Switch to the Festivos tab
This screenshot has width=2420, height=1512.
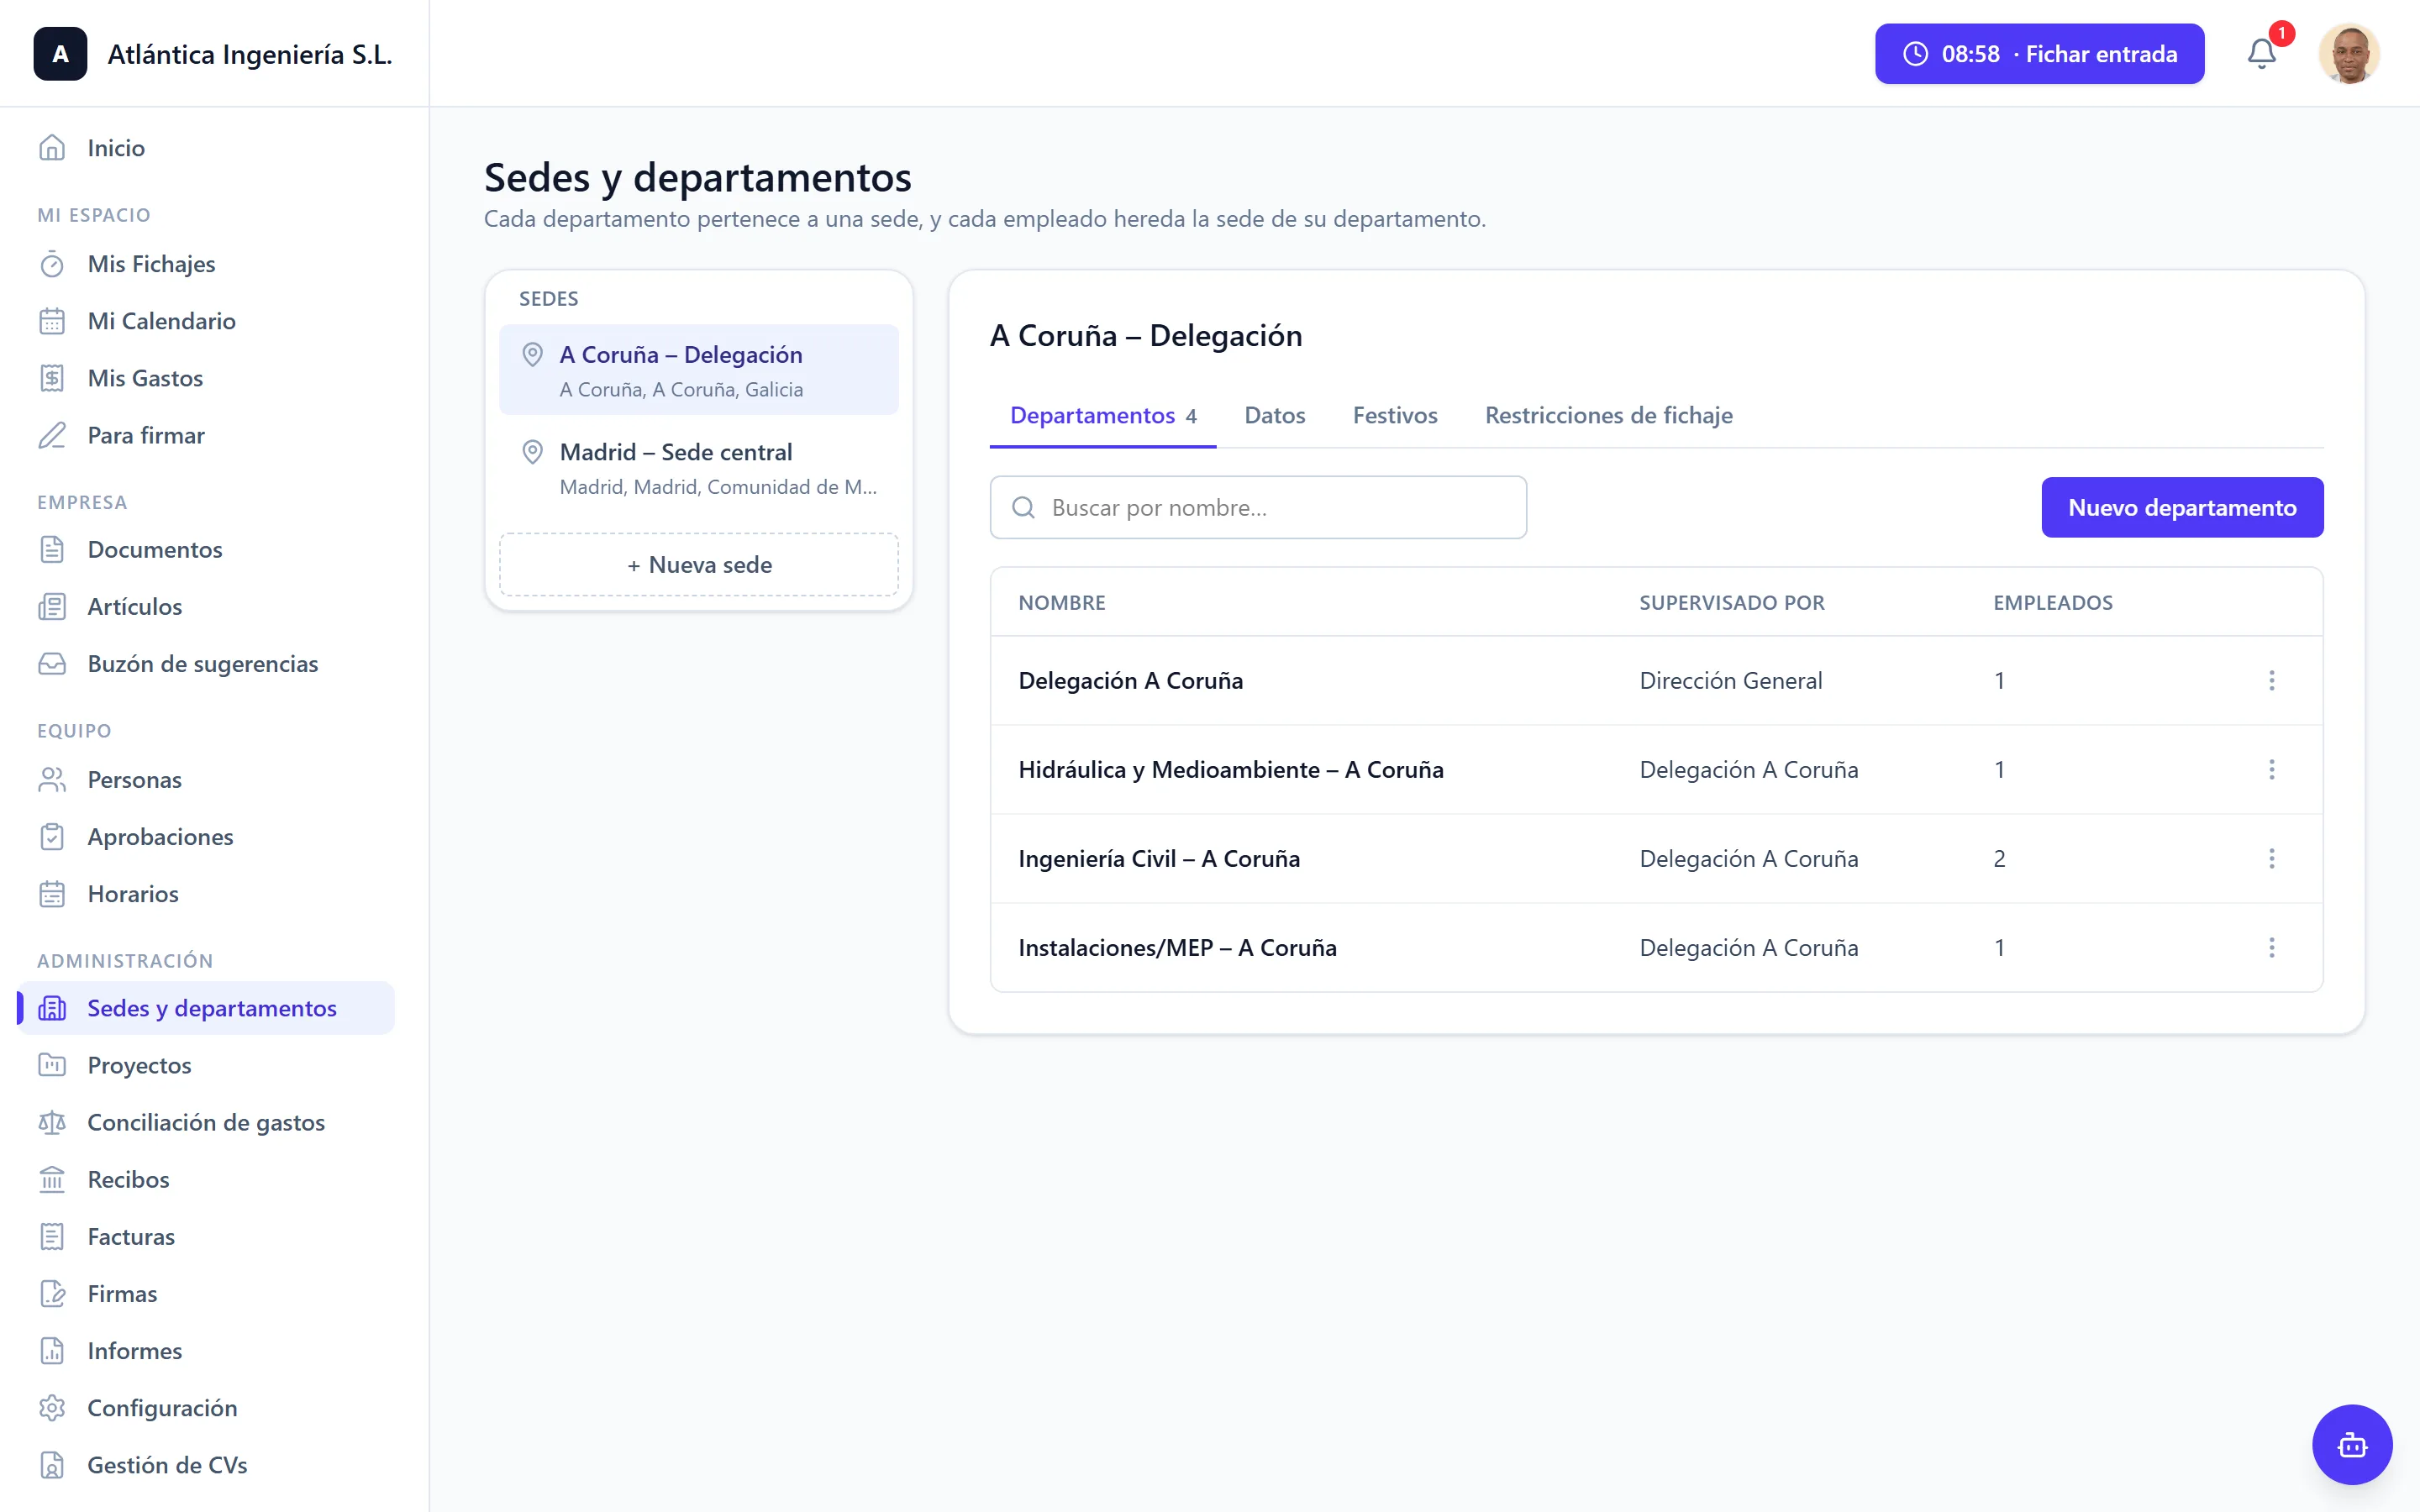(x=1395, y=415)
